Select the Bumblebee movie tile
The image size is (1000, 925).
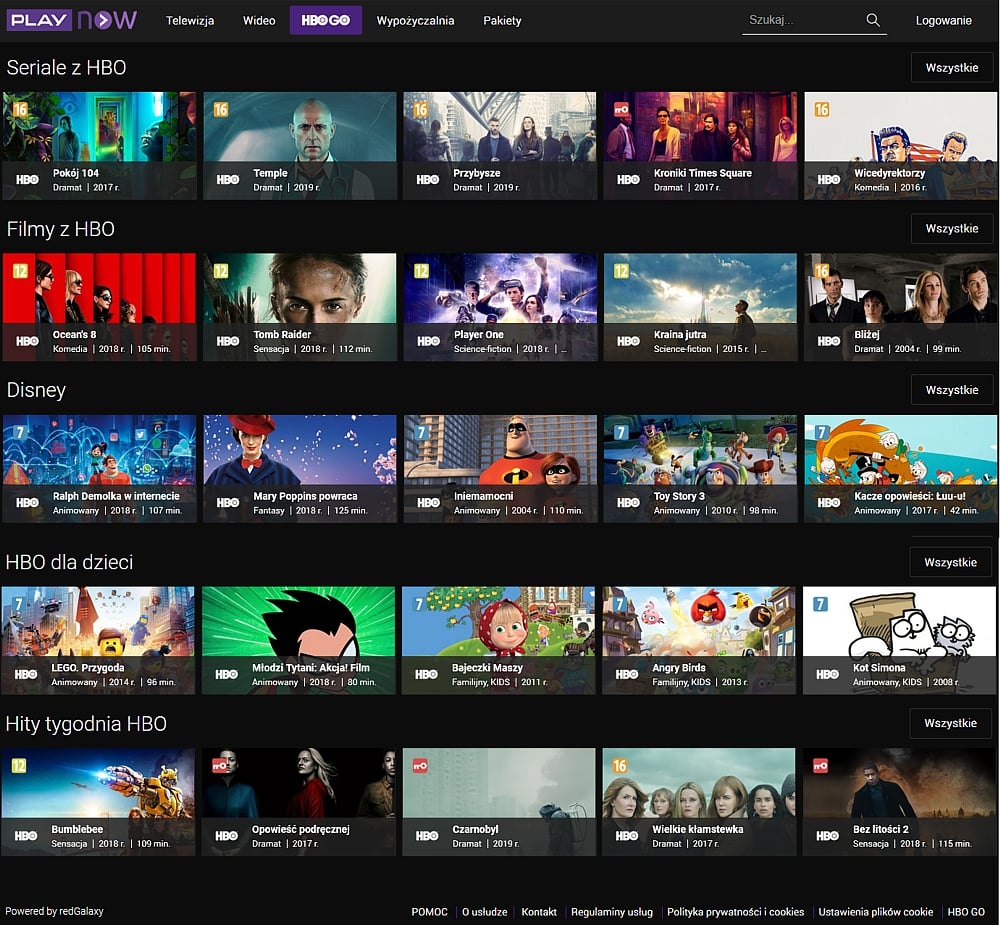[98, 801]
